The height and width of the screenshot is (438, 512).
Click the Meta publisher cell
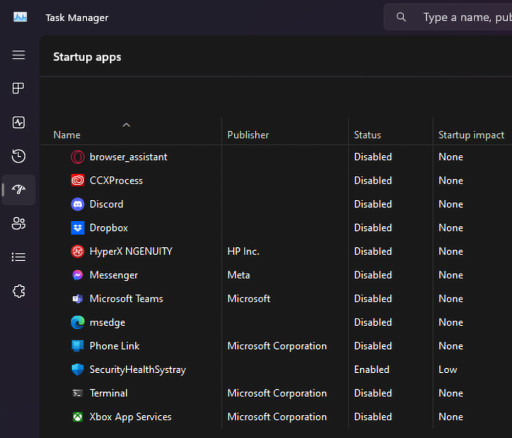[239, 275]
